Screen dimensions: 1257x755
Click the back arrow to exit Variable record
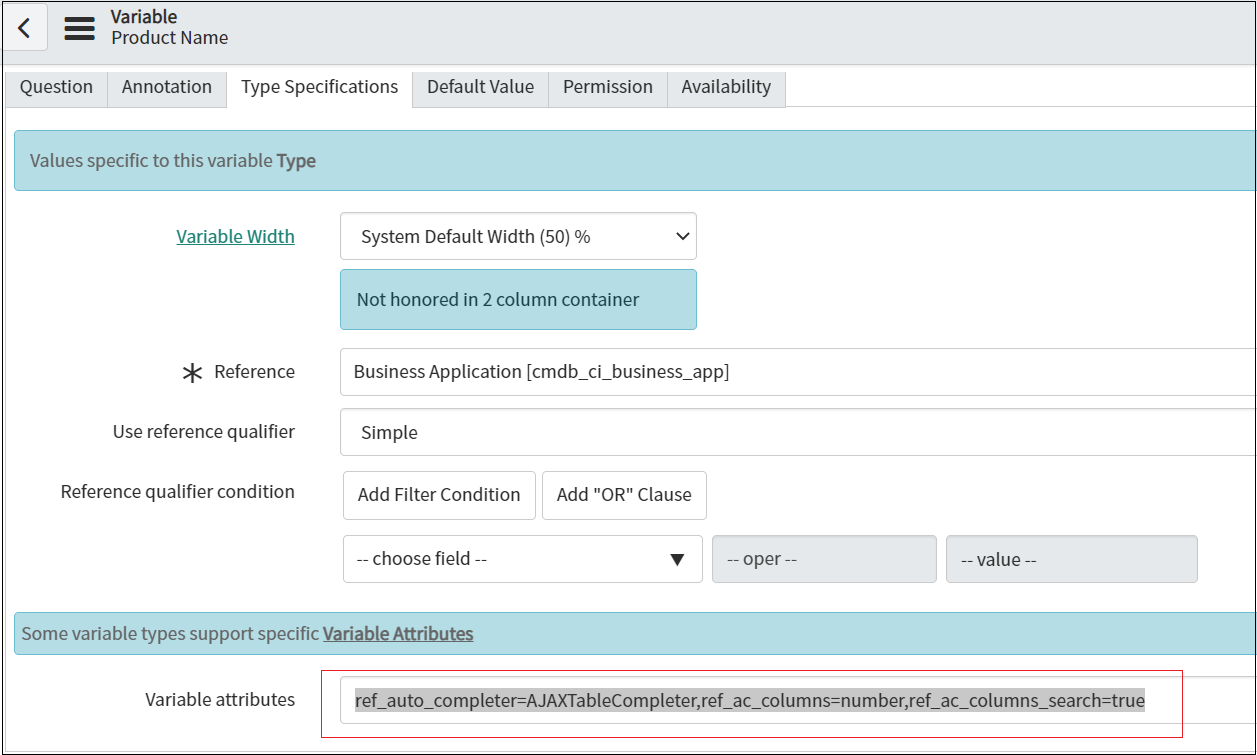pos(24,27)
